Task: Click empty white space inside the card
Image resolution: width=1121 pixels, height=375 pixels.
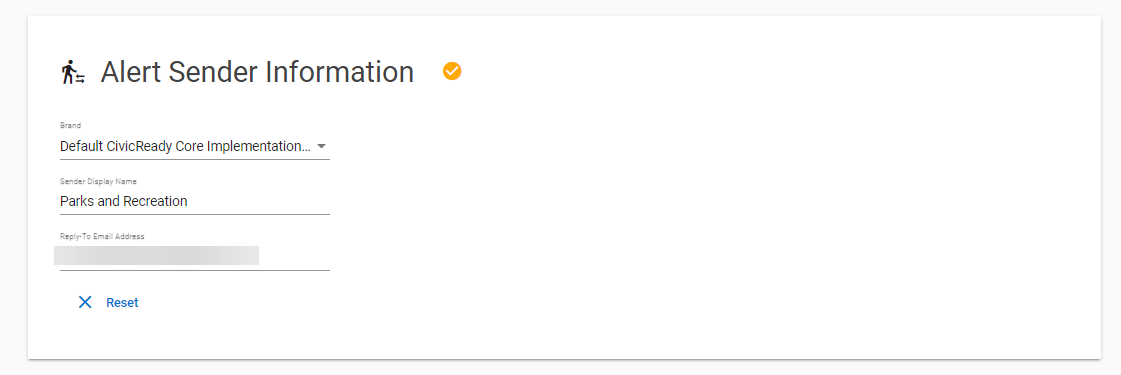Action: [x=715, y=214]
